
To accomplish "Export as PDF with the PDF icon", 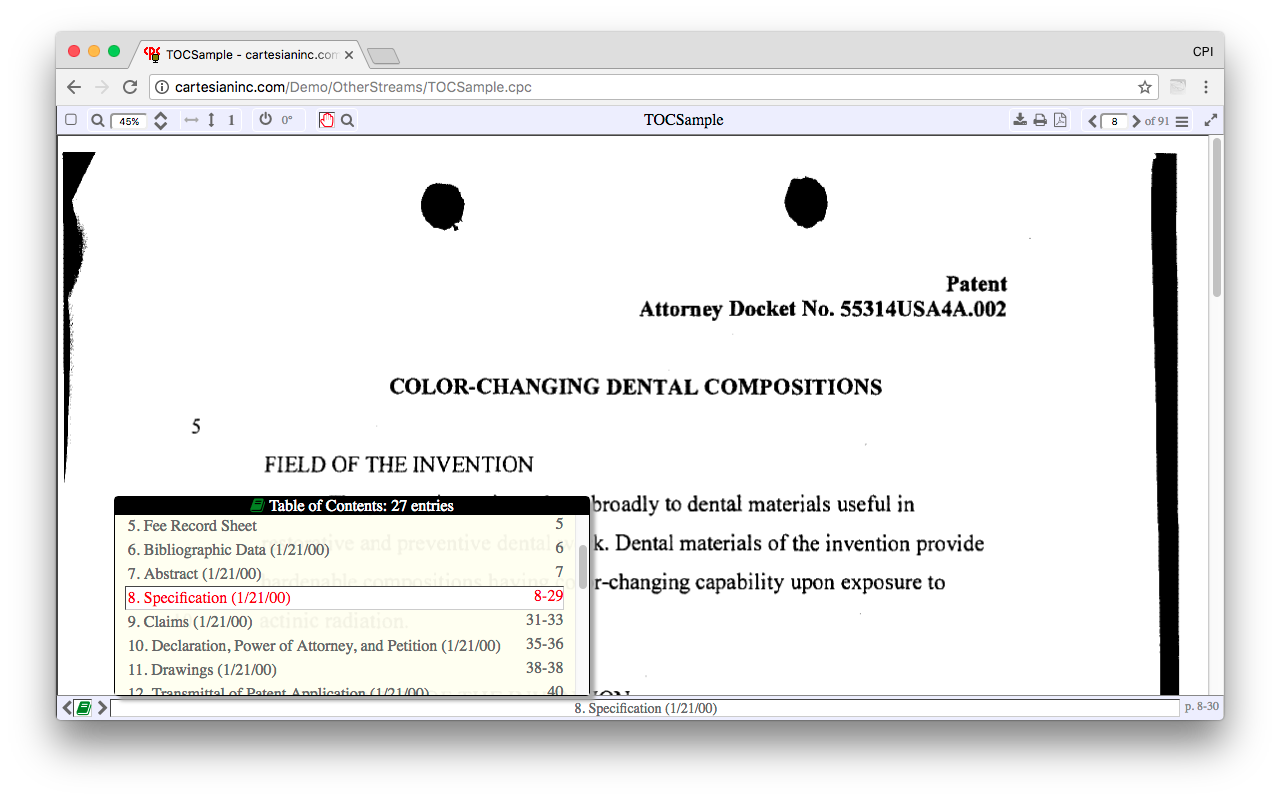I will [x=1060, y=120].
